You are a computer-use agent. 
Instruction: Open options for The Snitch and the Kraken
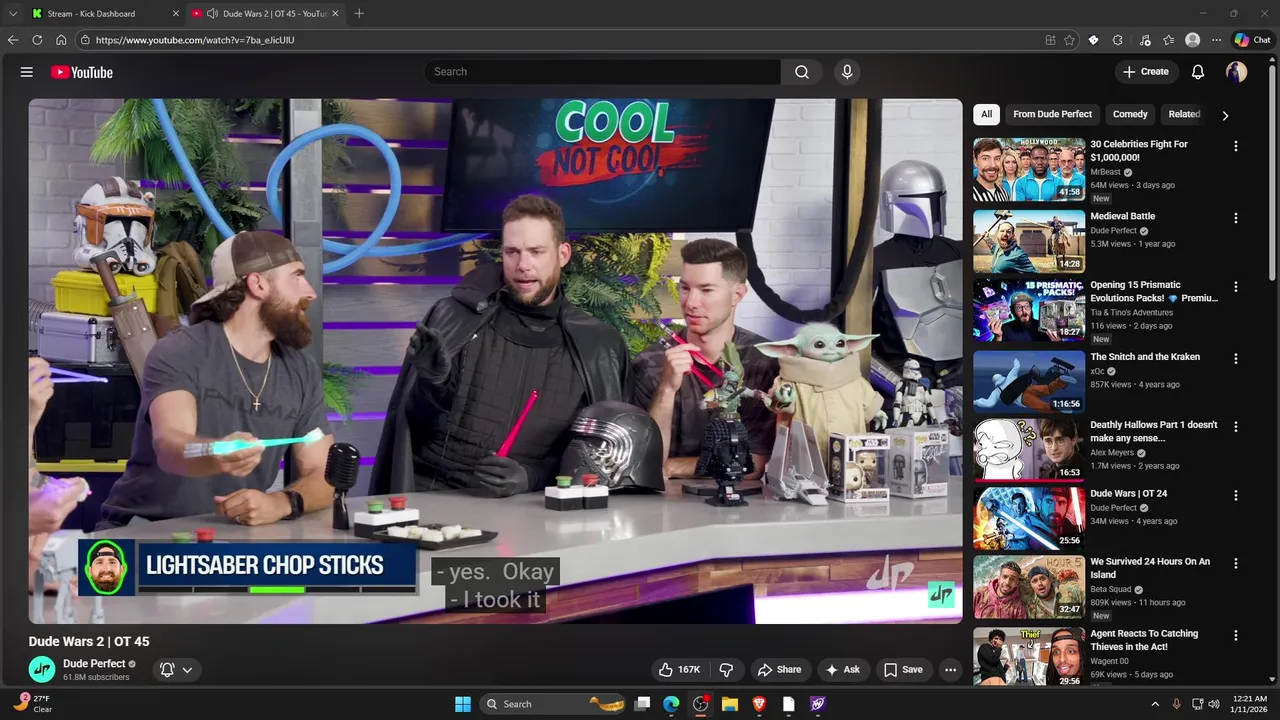point(1236,358)
